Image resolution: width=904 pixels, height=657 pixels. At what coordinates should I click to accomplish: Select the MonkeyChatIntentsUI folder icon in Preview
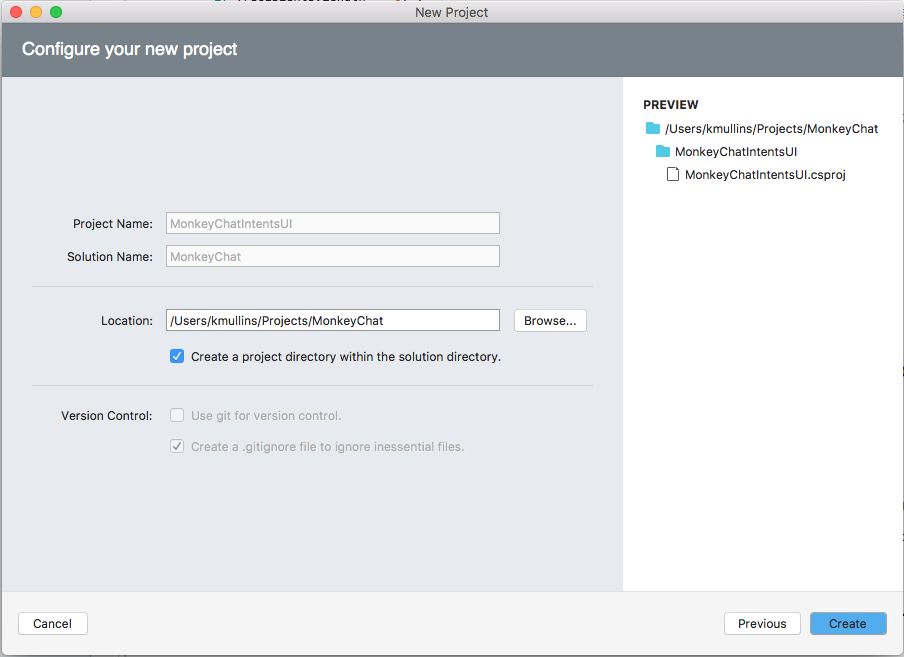coord(663,151)
